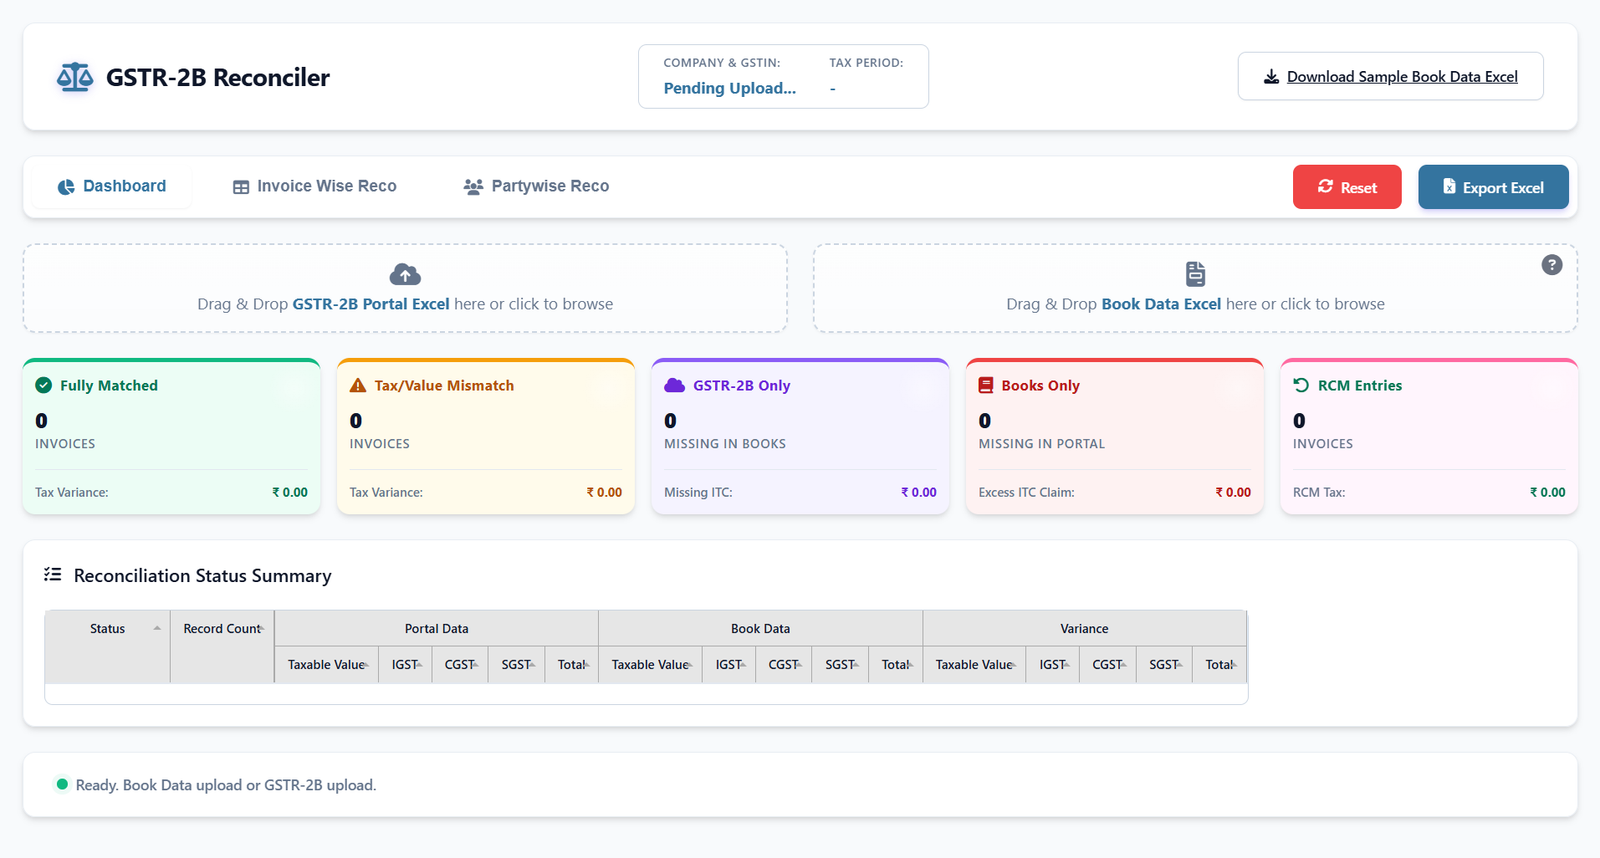Viewport: 1600px width, 858px height.
Task: Click the green ready status dot
Action: 62,784
